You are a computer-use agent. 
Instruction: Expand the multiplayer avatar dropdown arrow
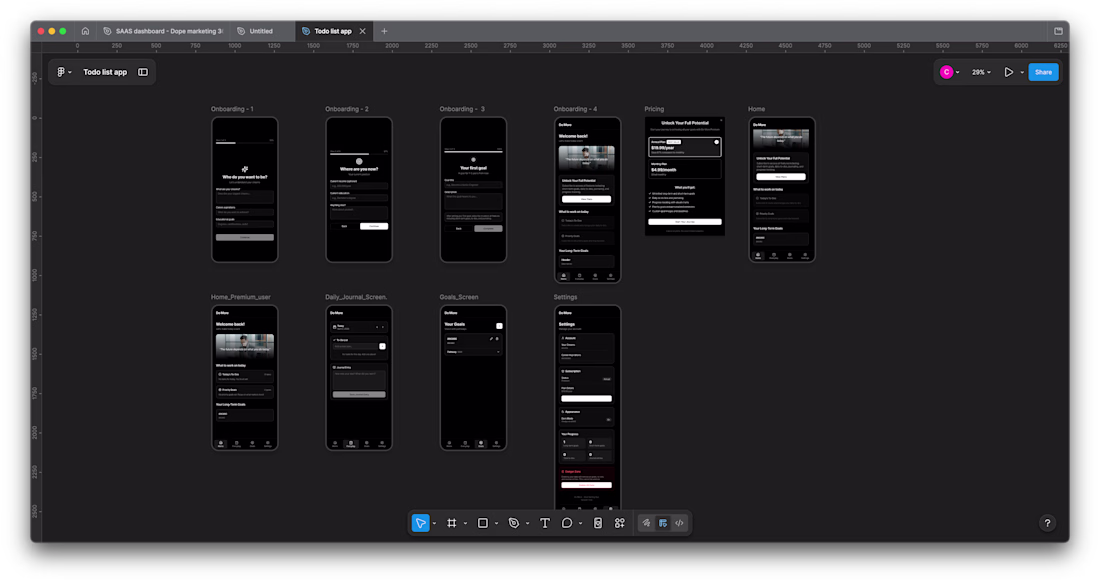(958, 72)
